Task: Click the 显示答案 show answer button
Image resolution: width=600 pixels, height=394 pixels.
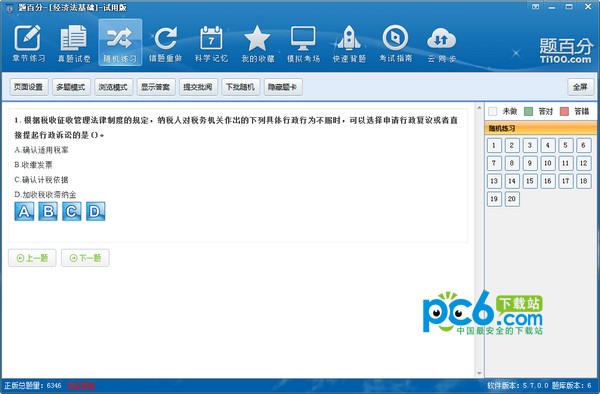Action: click(x=155, y=87)
